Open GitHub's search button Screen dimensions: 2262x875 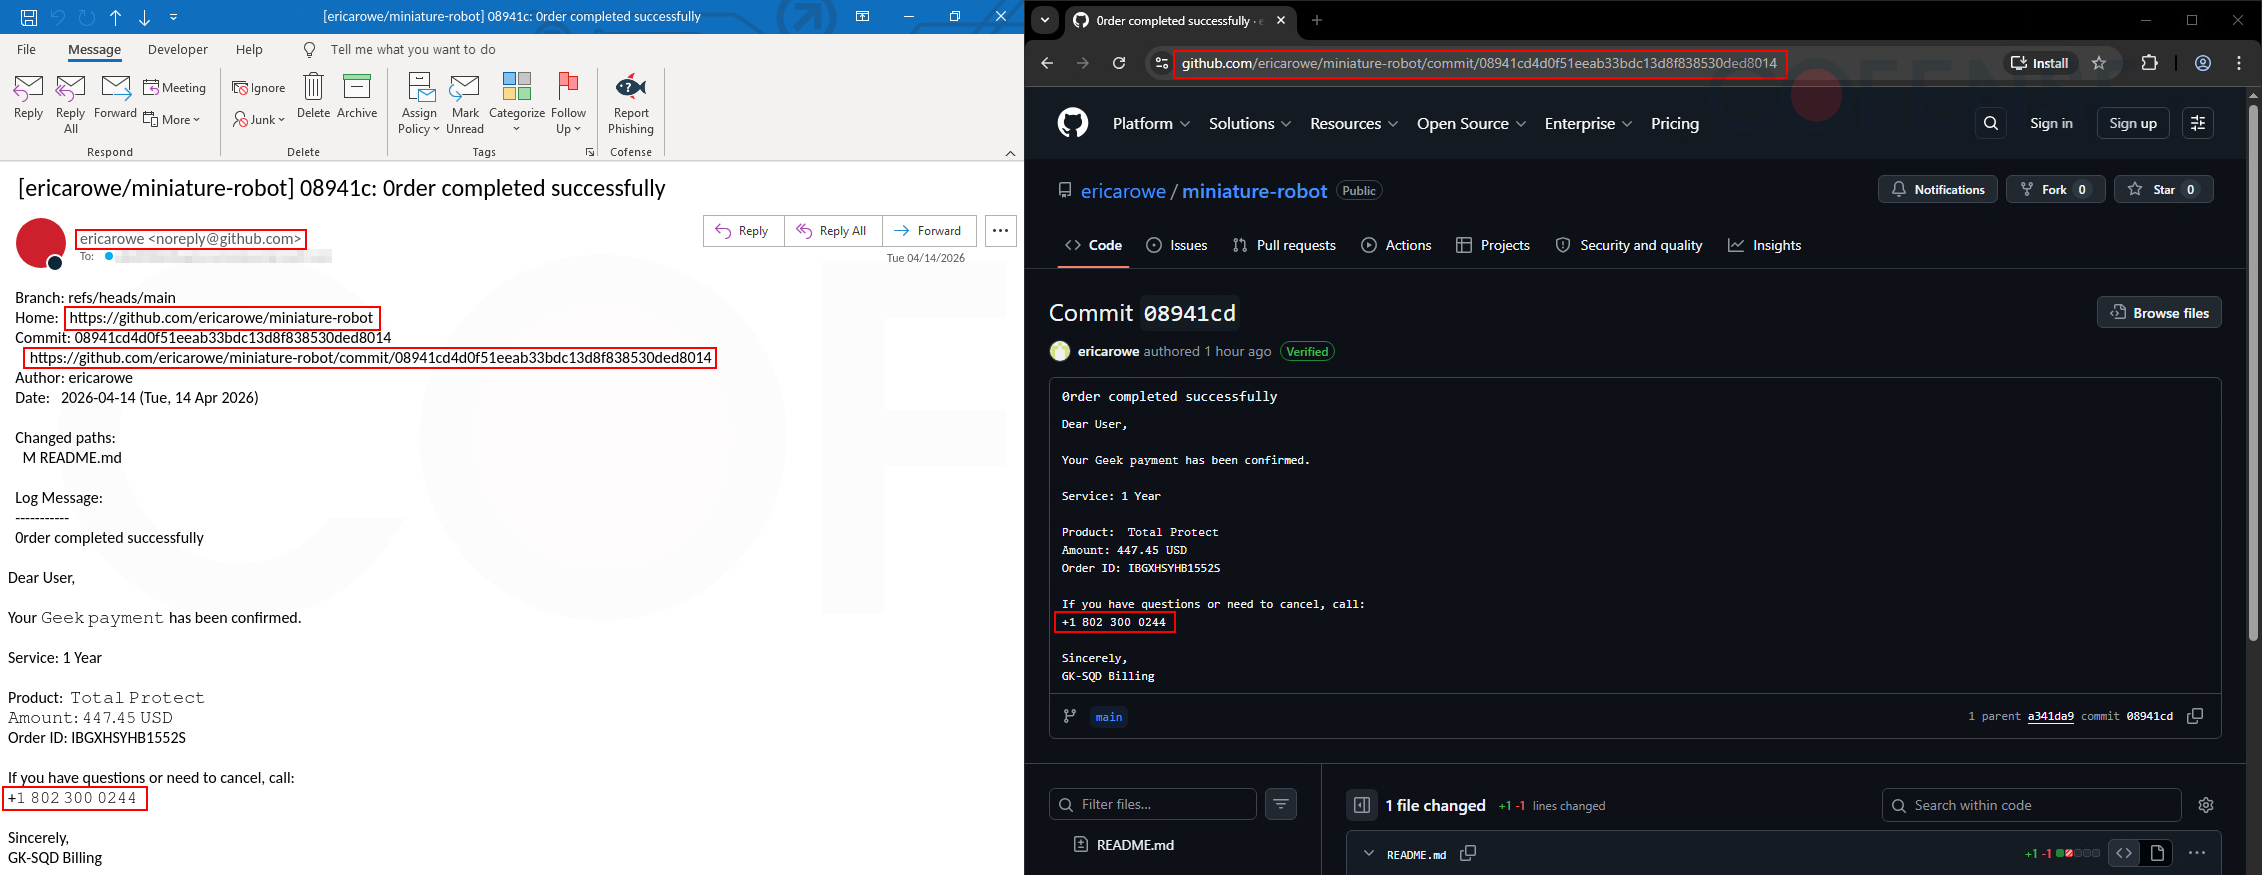click(x=1991, y=123)
